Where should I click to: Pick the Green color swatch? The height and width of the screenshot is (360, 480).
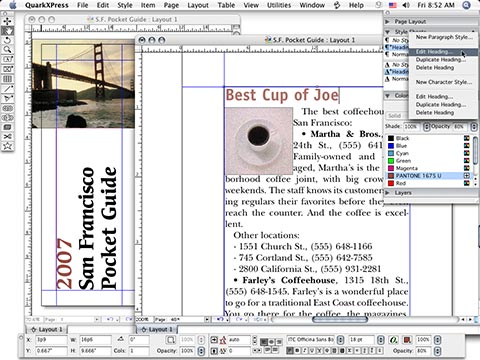[391, 161]
